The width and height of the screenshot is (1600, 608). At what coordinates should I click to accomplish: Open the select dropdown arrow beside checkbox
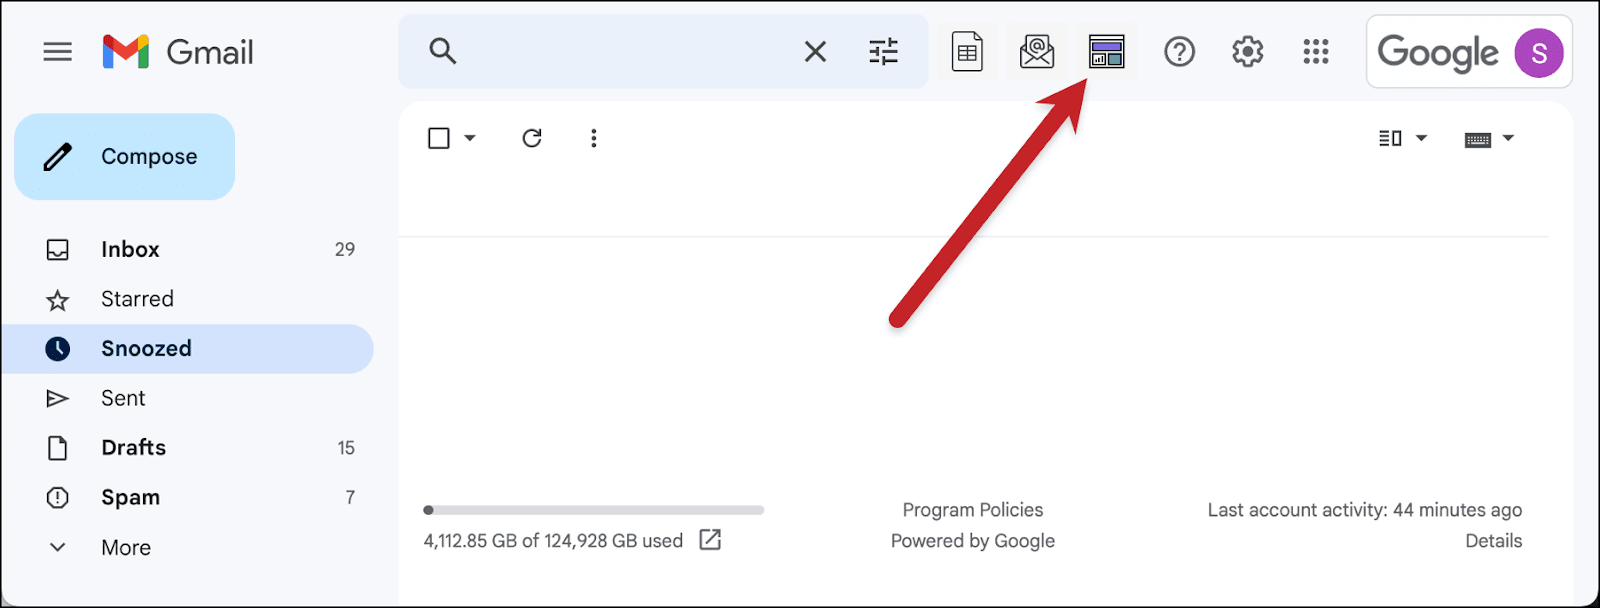click(x=470, y=138)
